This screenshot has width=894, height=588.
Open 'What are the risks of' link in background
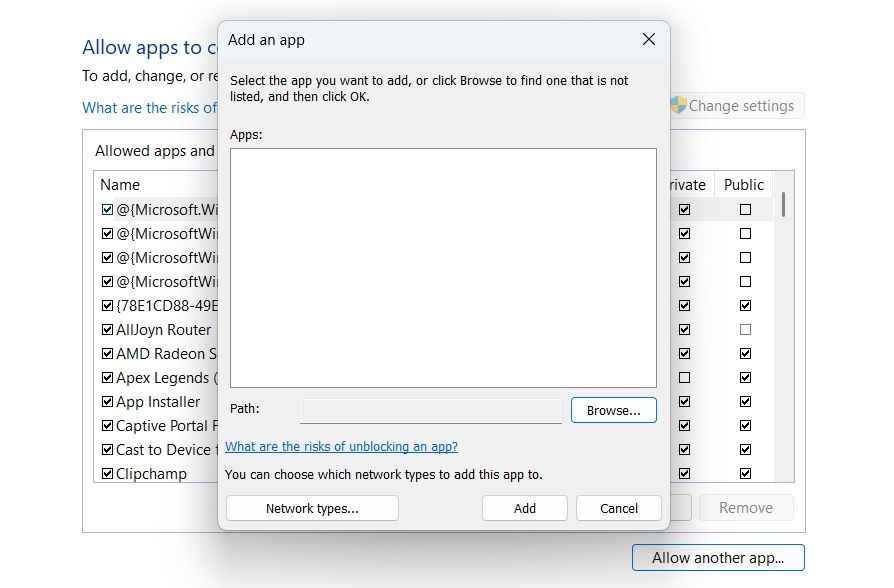click(149, 108)
